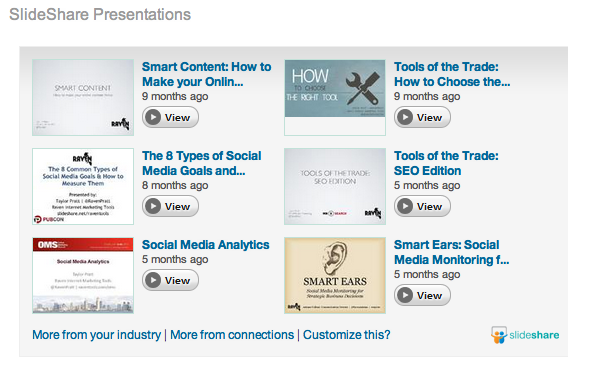Click 'Tools of the Trade: SEO Edition' title
Viewport: 591px width, 382px height.
point(446,163)
